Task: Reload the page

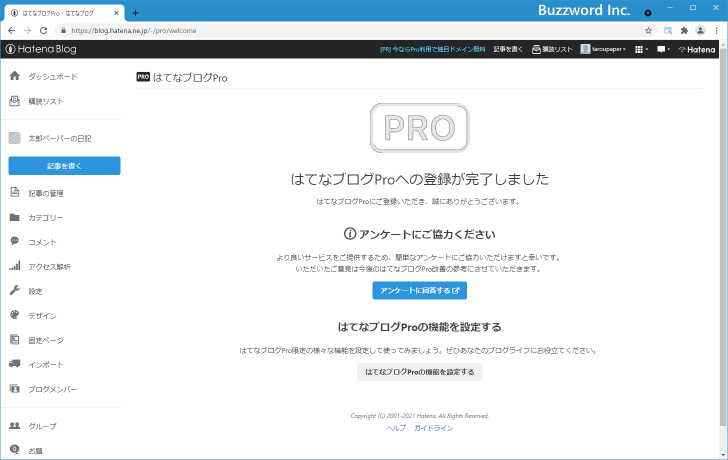Action: (x=44, y=31)
